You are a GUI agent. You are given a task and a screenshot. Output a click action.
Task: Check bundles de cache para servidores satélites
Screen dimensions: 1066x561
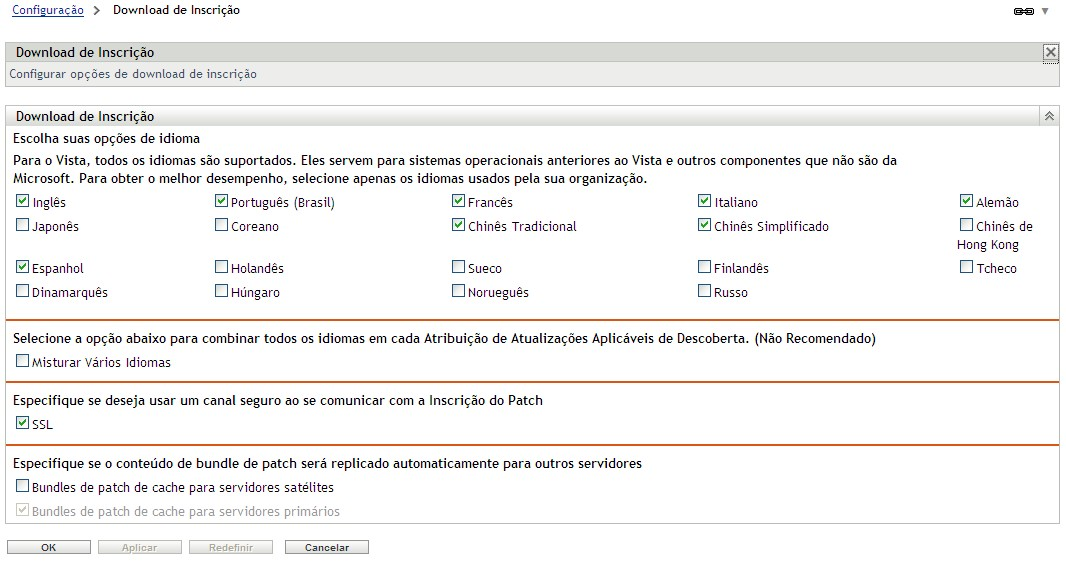[22, 486]
